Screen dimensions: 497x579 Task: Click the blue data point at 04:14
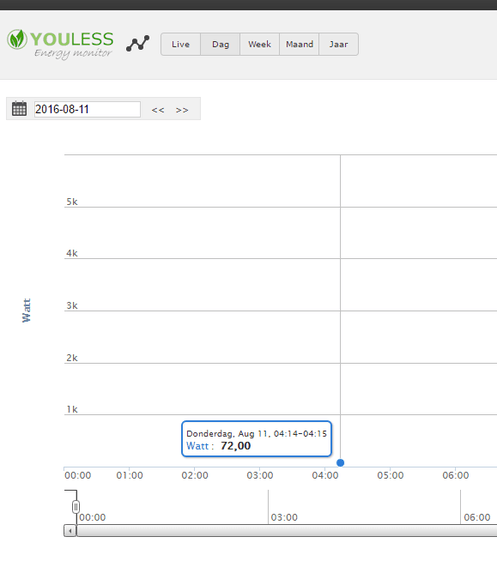coord(340,463)
